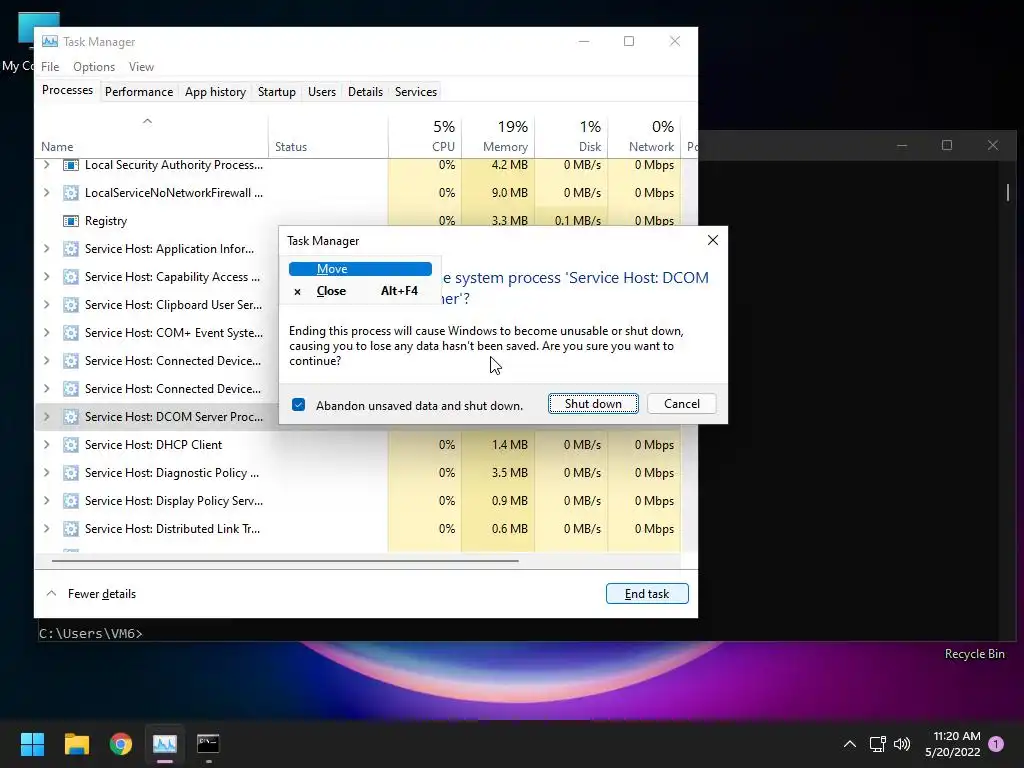
Task: Launch Google Chrome from the taskbar
Action: click(x=121, y=744)
